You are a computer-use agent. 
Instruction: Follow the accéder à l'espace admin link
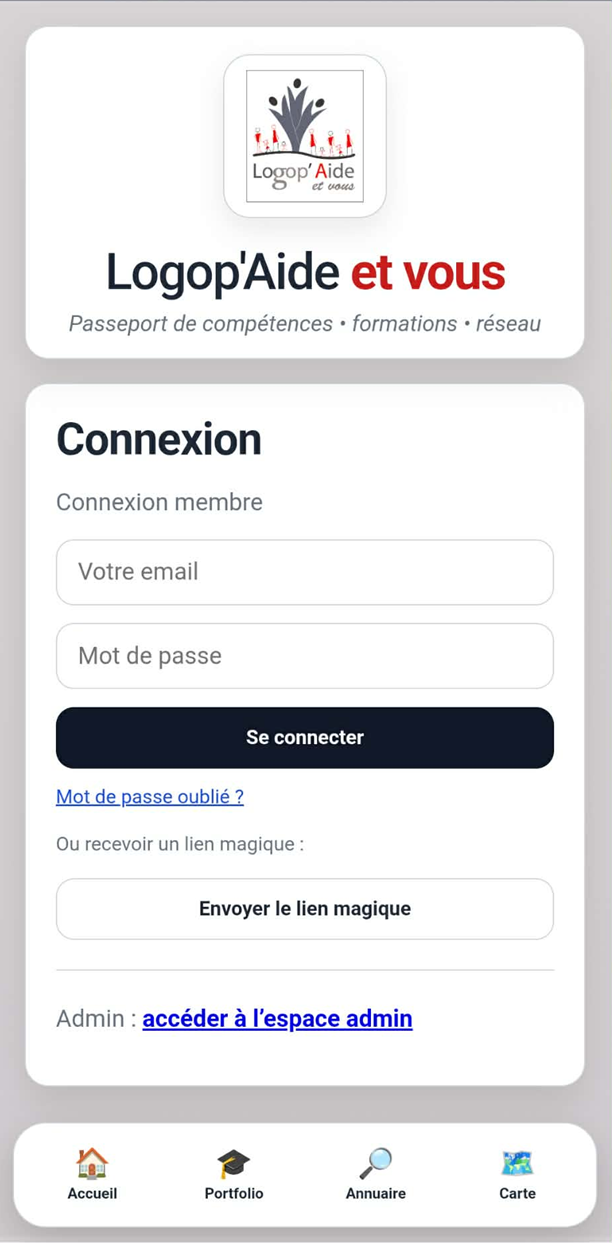277,1019
